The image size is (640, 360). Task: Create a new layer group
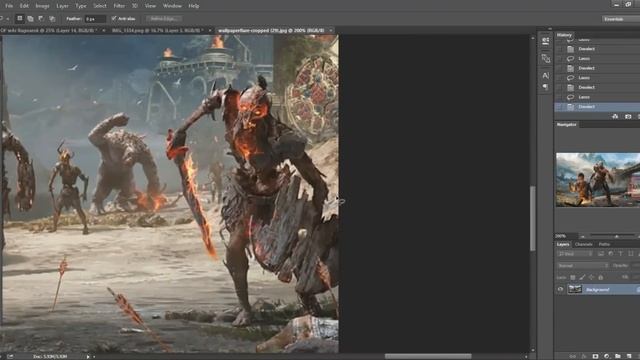click(x=618, y=356)
